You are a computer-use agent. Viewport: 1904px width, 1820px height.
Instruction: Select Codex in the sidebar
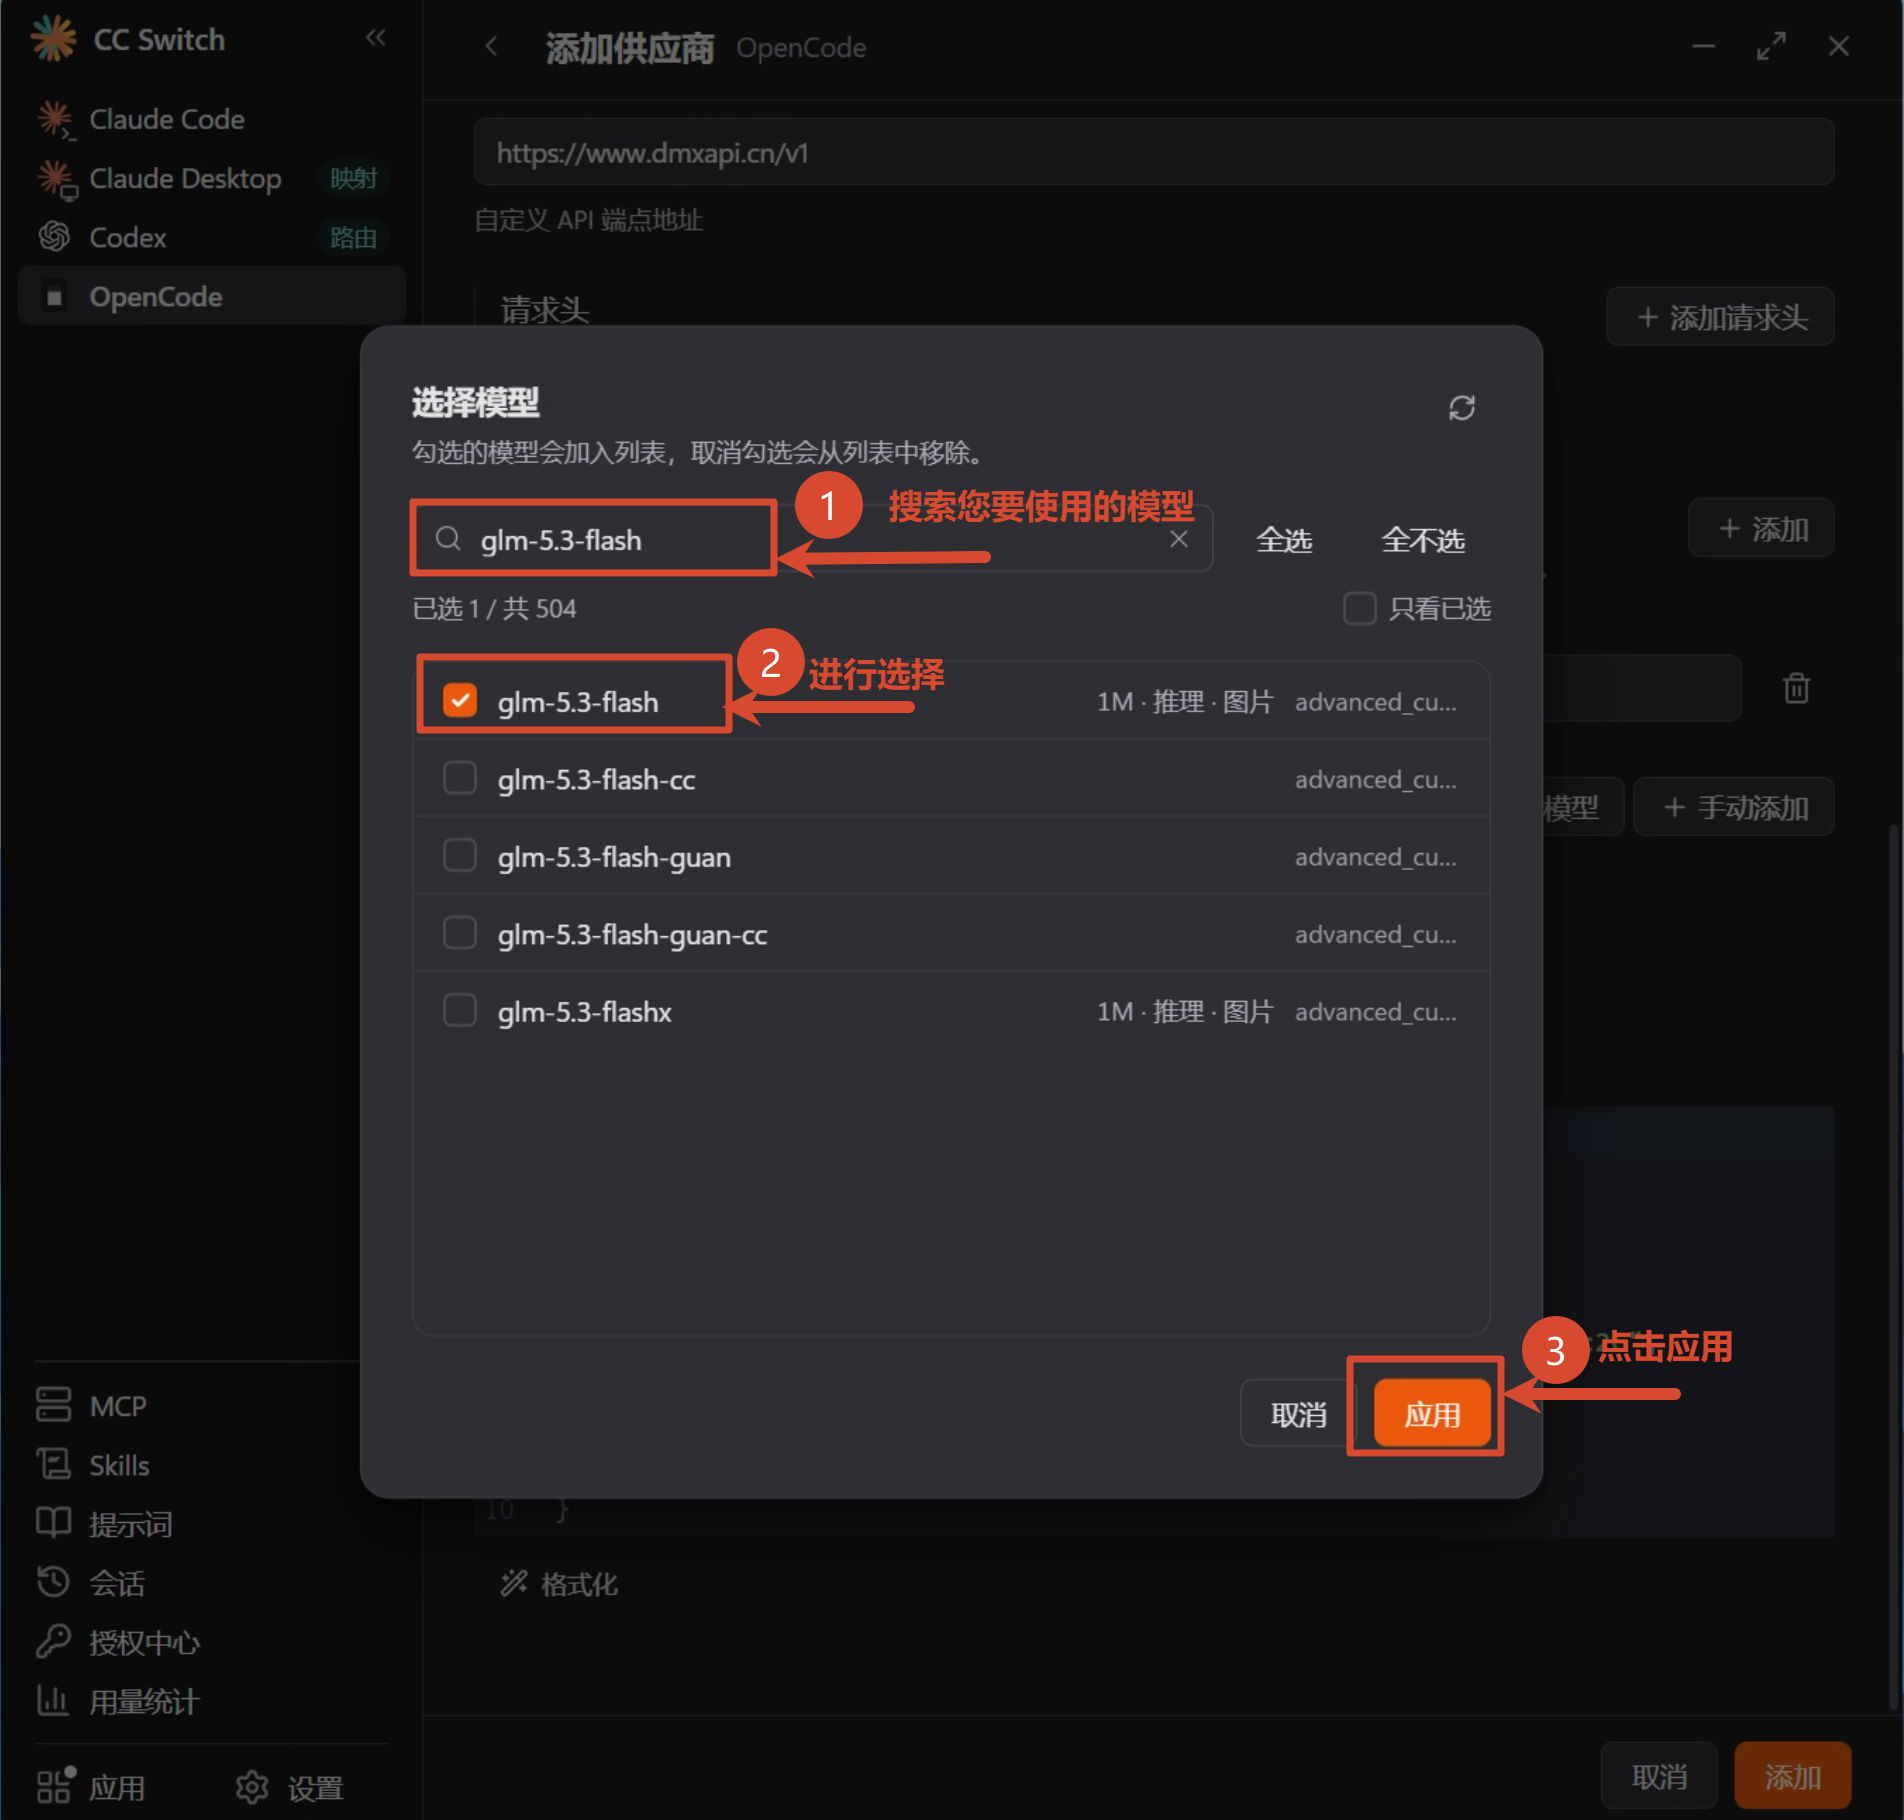(x=212, y=237)
